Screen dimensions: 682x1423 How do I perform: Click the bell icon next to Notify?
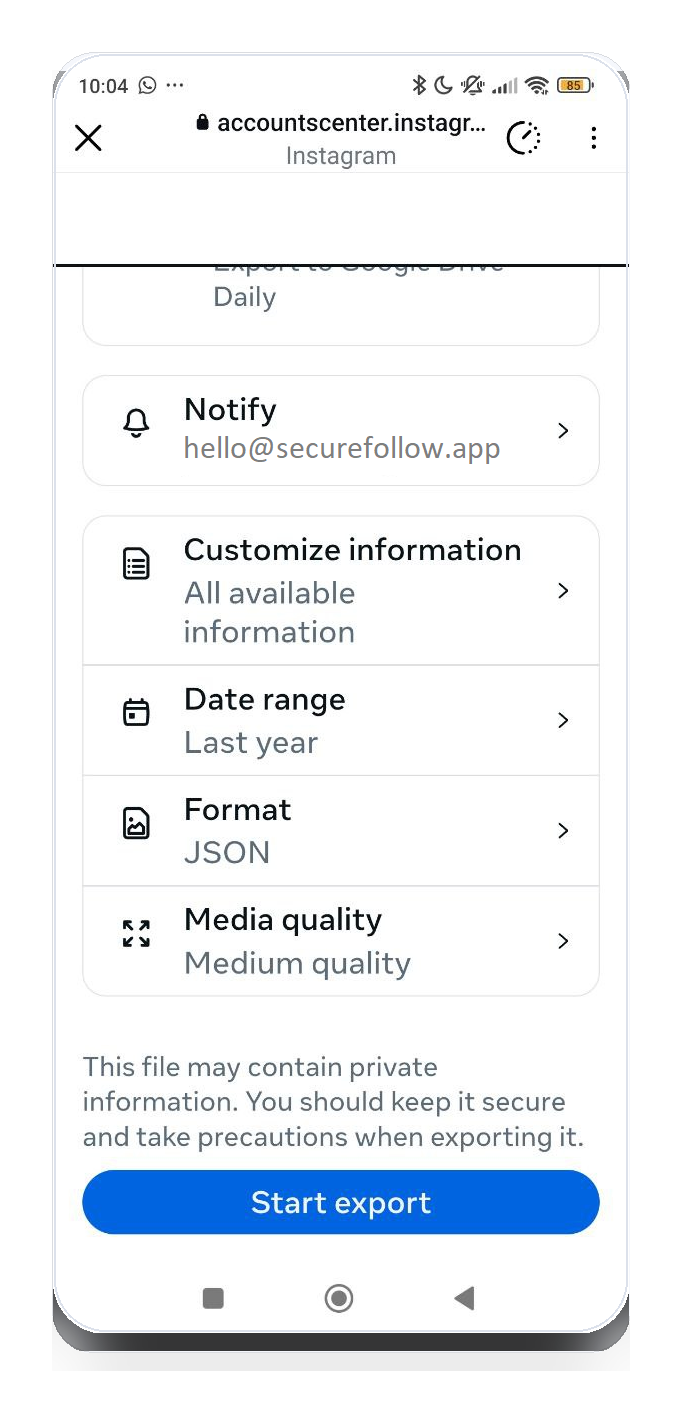135,423
